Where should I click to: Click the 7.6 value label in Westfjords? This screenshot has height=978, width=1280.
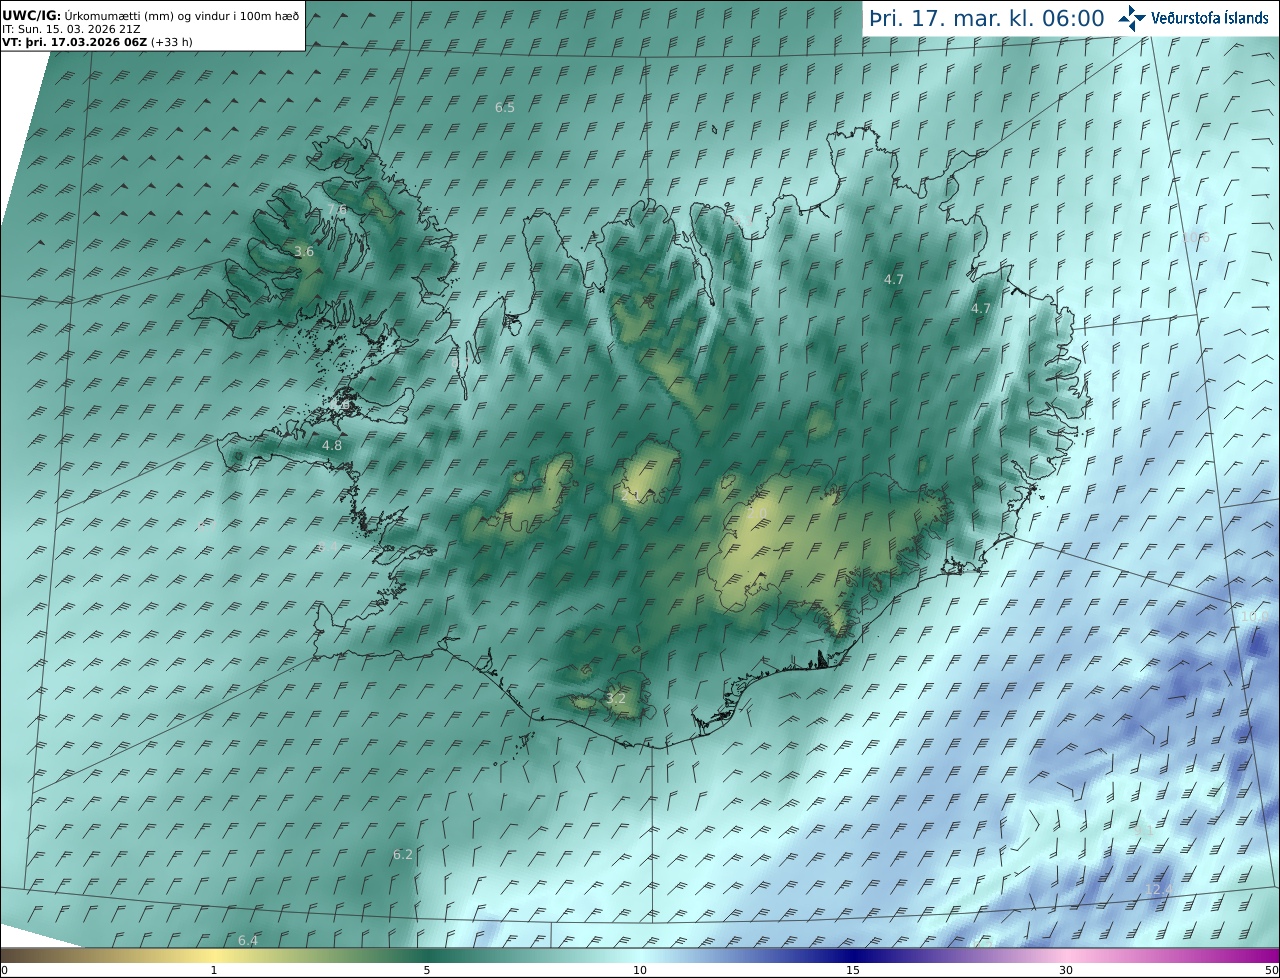[x=336, y=210]
